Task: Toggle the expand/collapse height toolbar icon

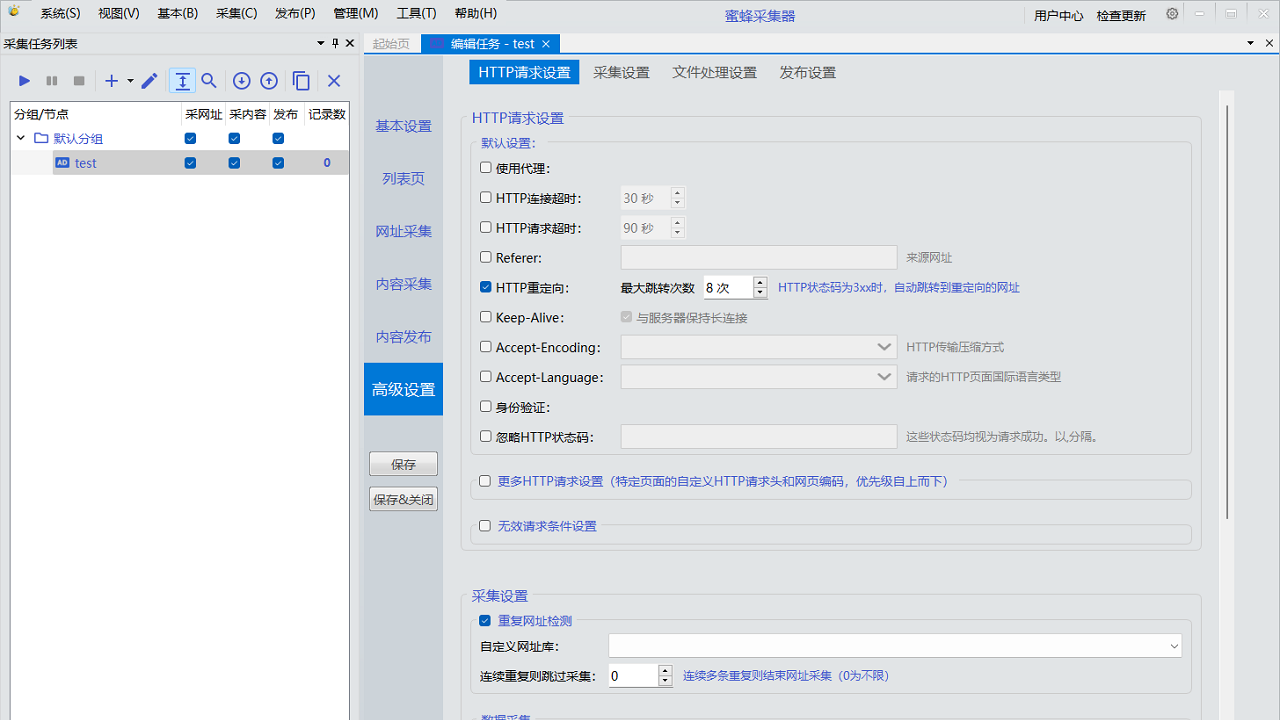Action: click(182, 81)
